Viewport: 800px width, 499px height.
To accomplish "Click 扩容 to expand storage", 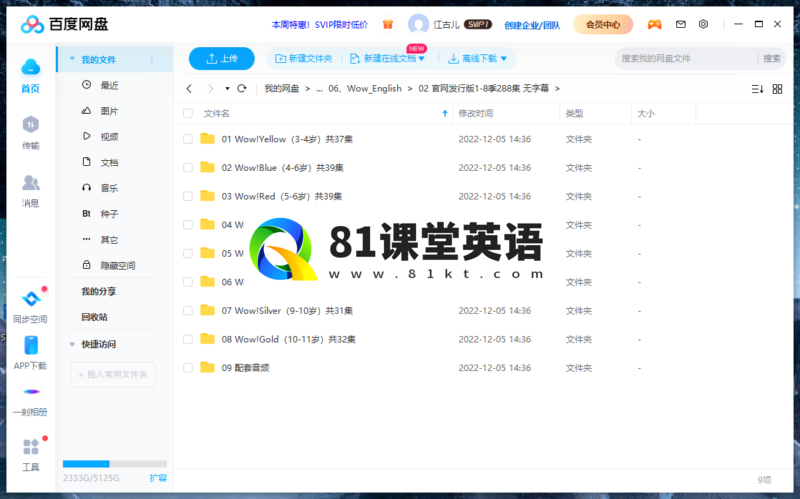I will tap(158, 478).
